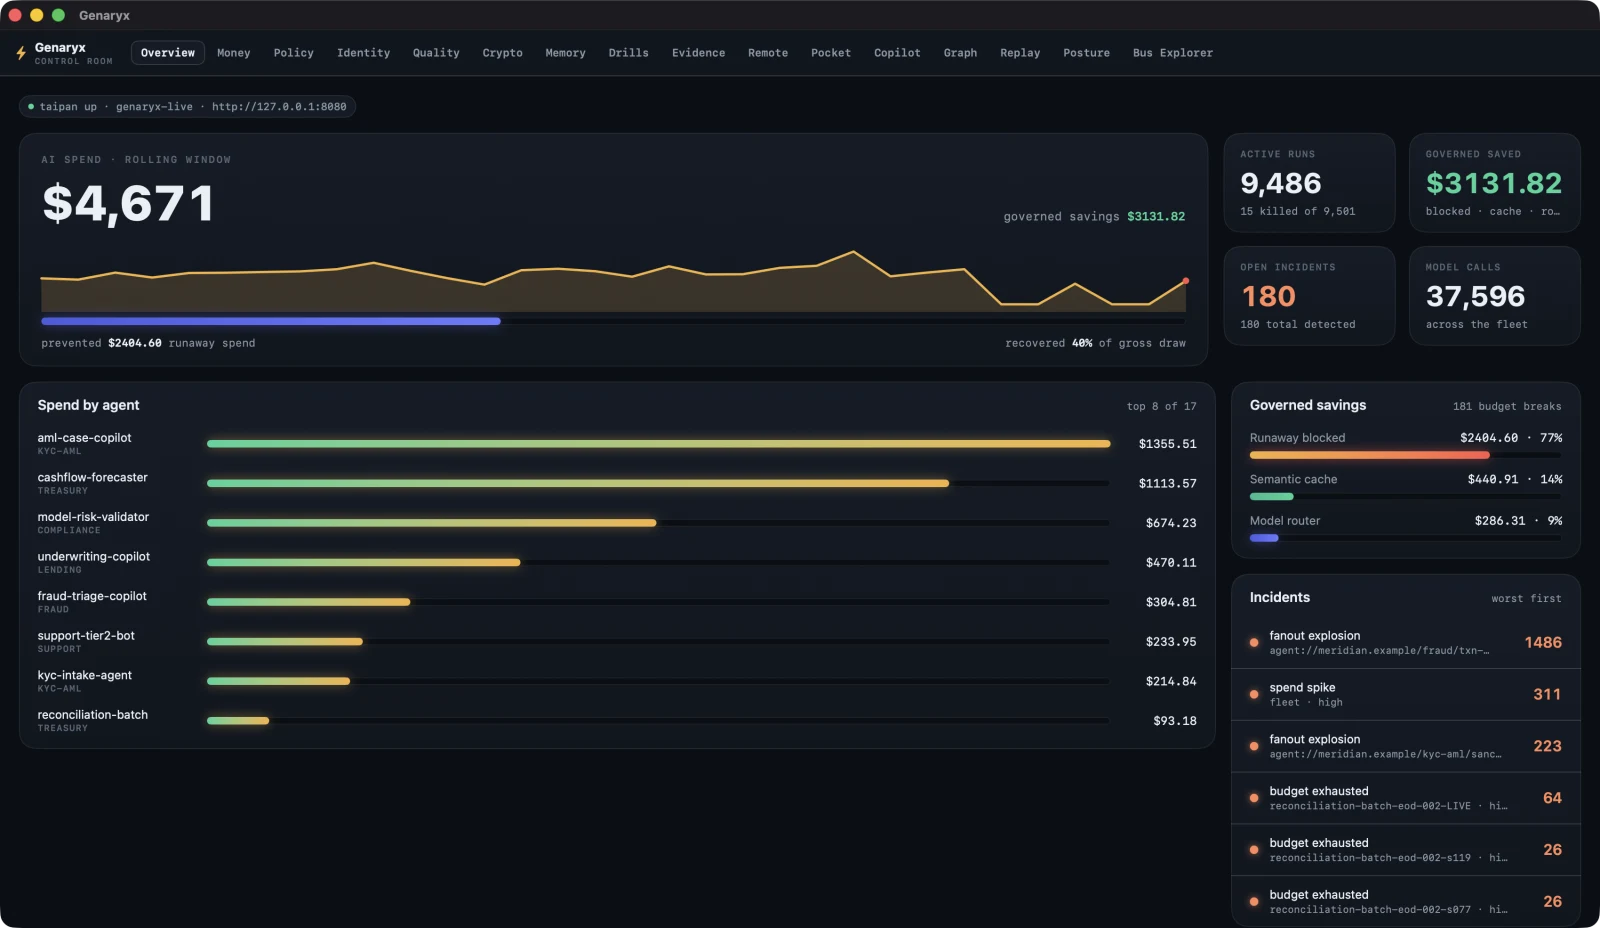Click the aml-case-copilot spend bar
Screen dimensions: 1600x928
click(658, 444)
